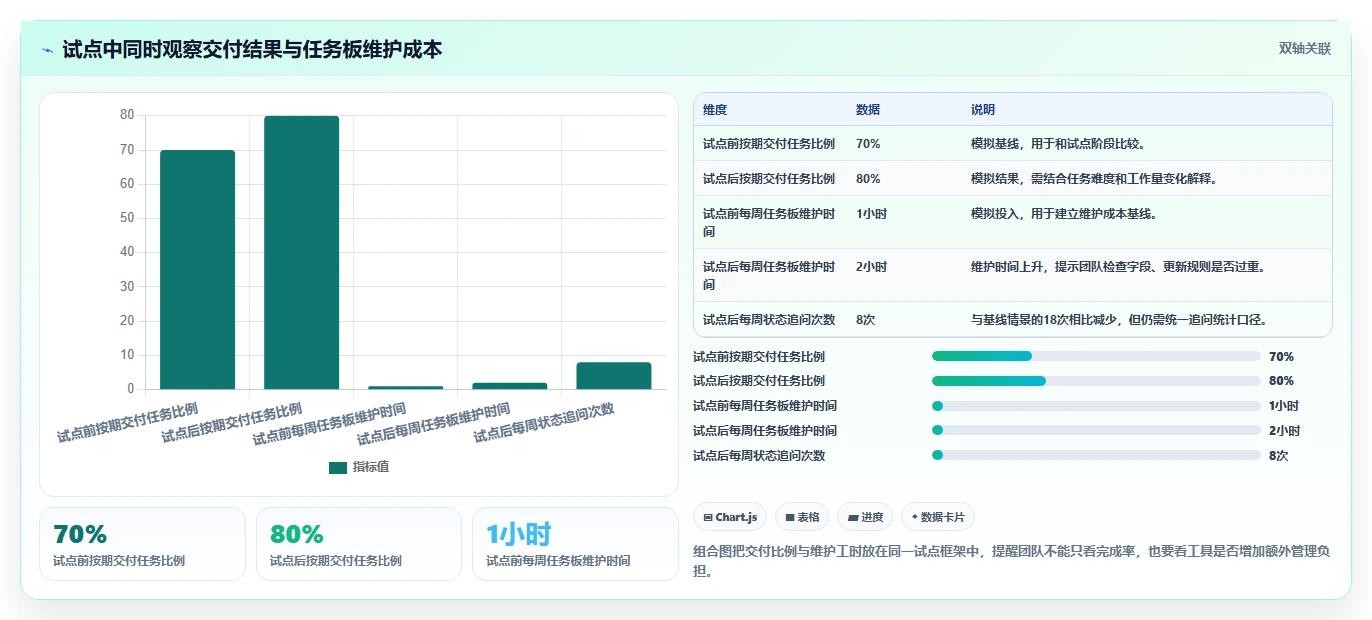Toggle the 指标值 legend swatch

[x=338, y=467]
